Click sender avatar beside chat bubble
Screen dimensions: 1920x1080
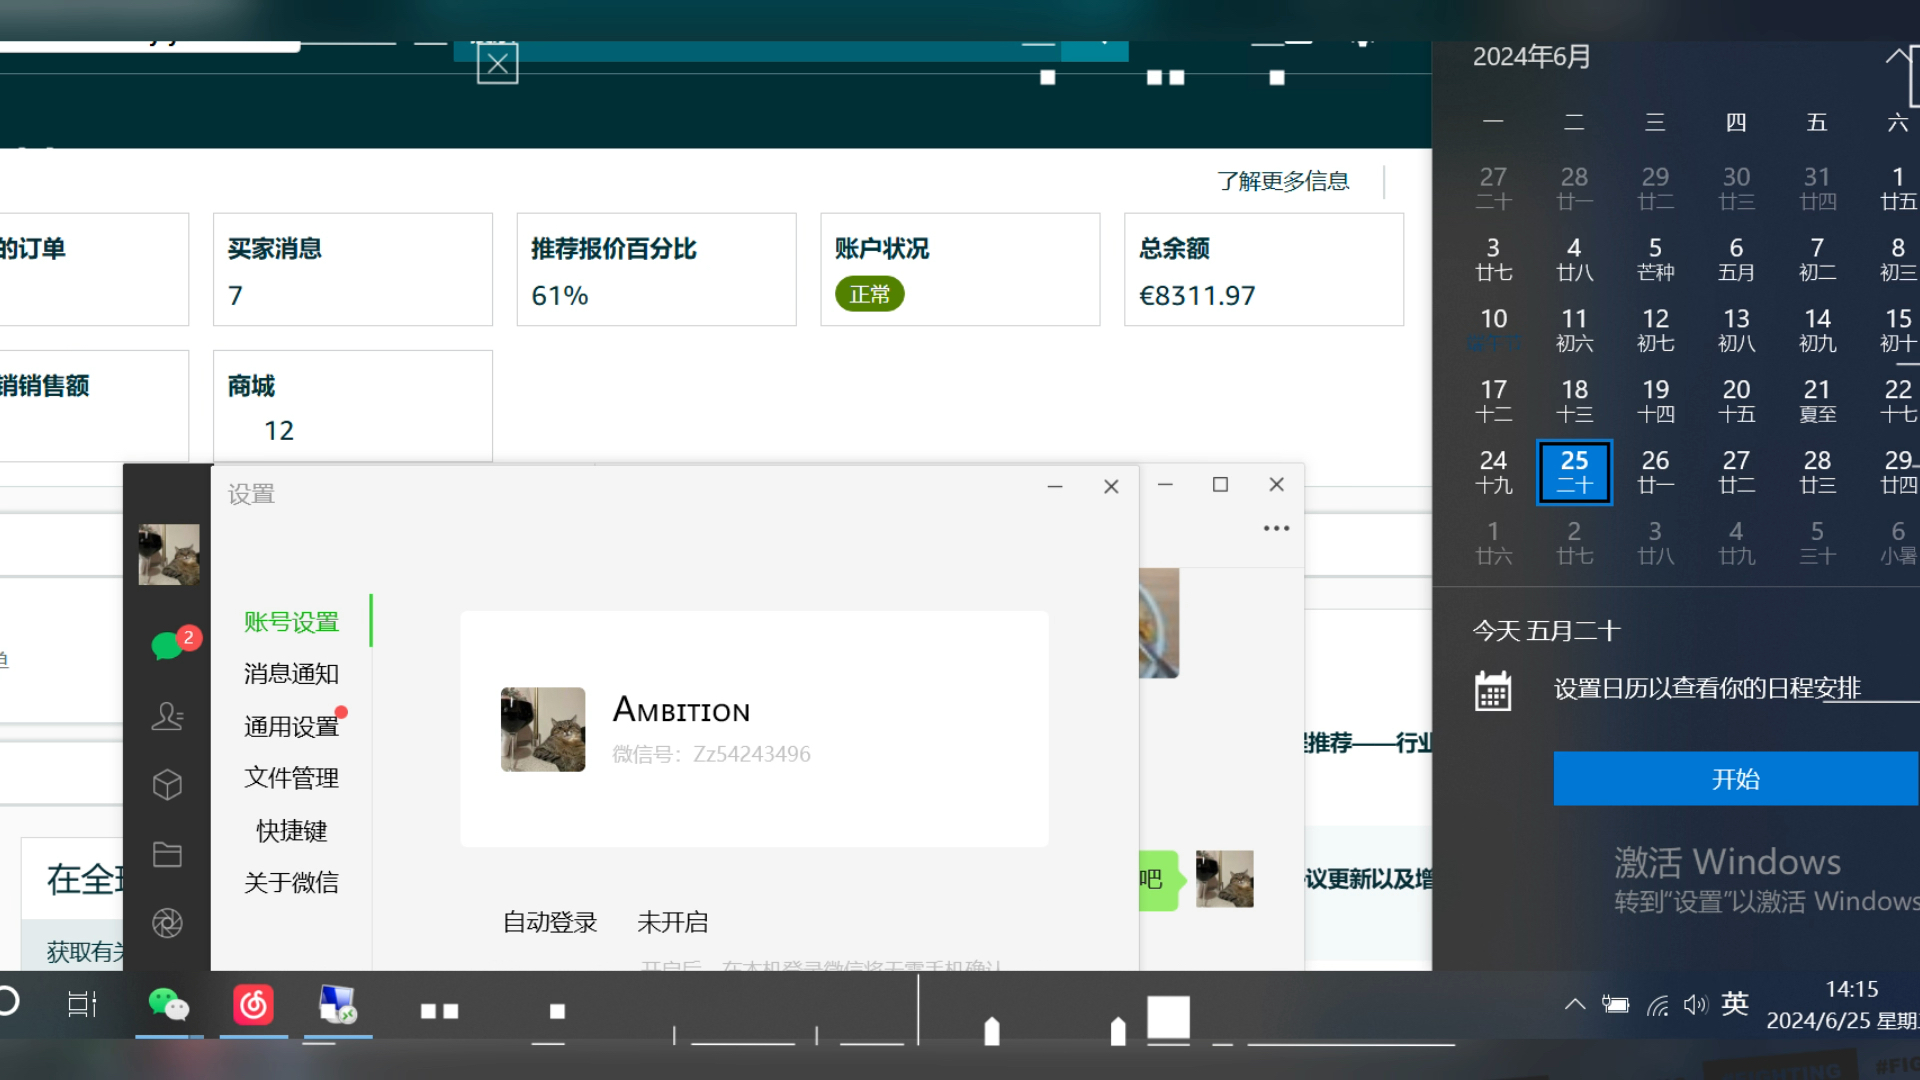tap(1224, 879)
